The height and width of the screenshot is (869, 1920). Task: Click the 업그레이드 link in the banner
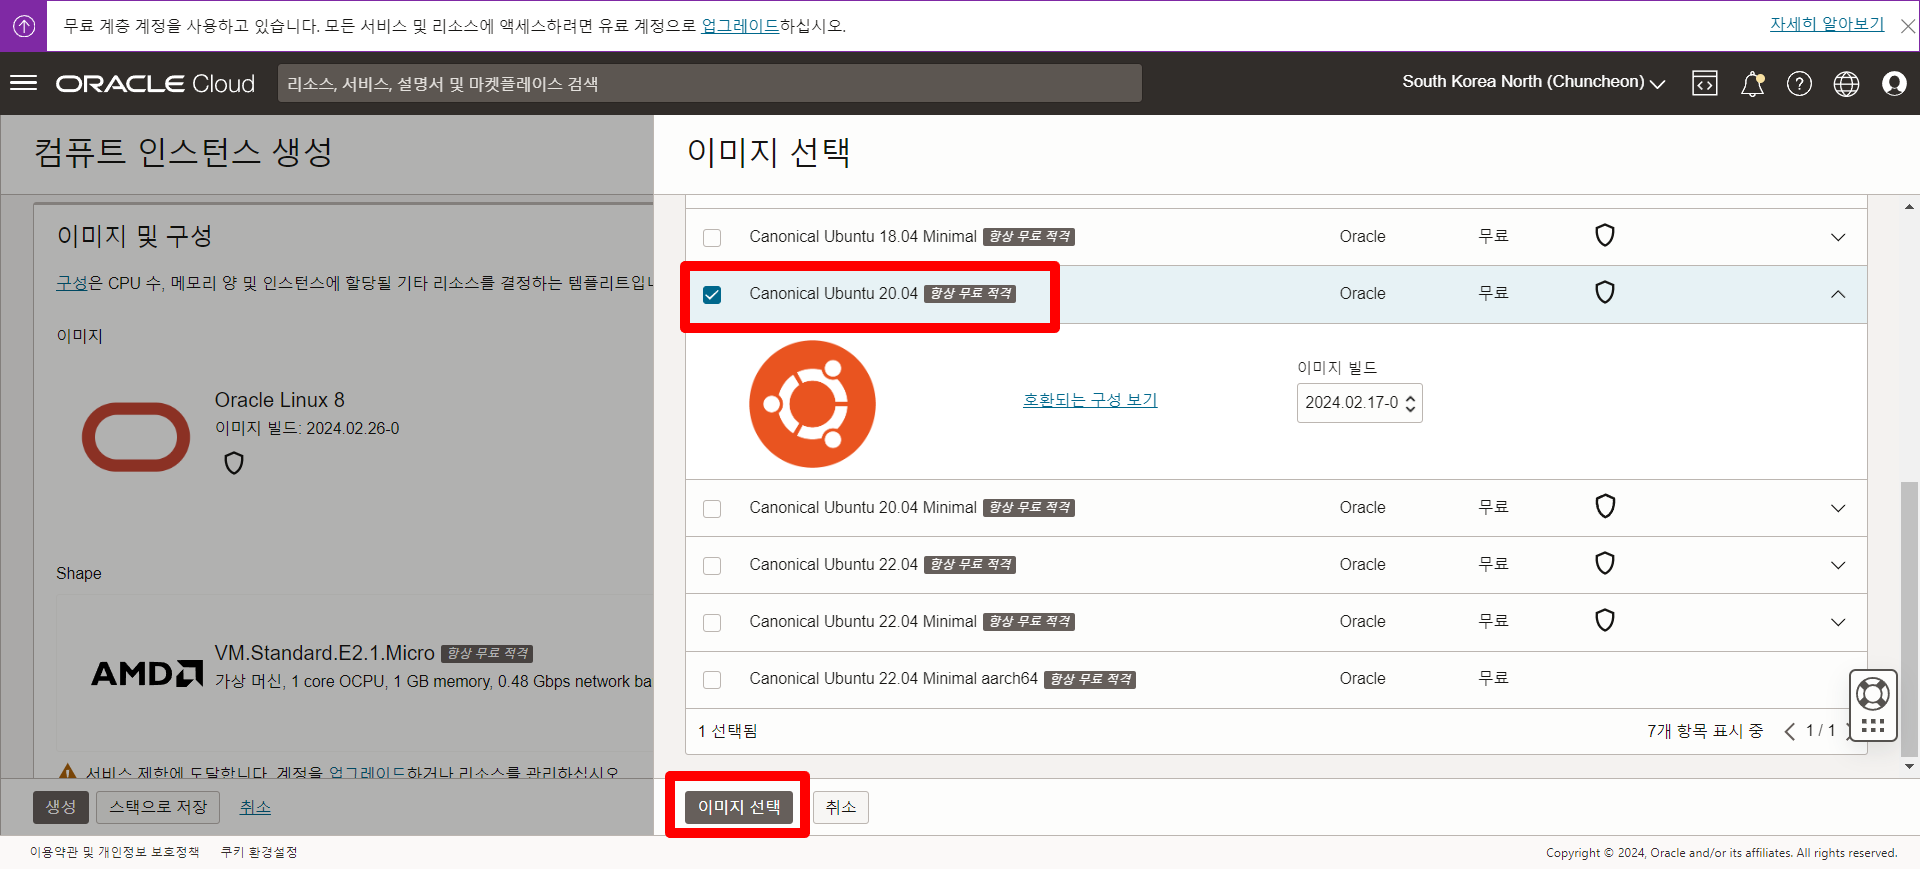740,26
